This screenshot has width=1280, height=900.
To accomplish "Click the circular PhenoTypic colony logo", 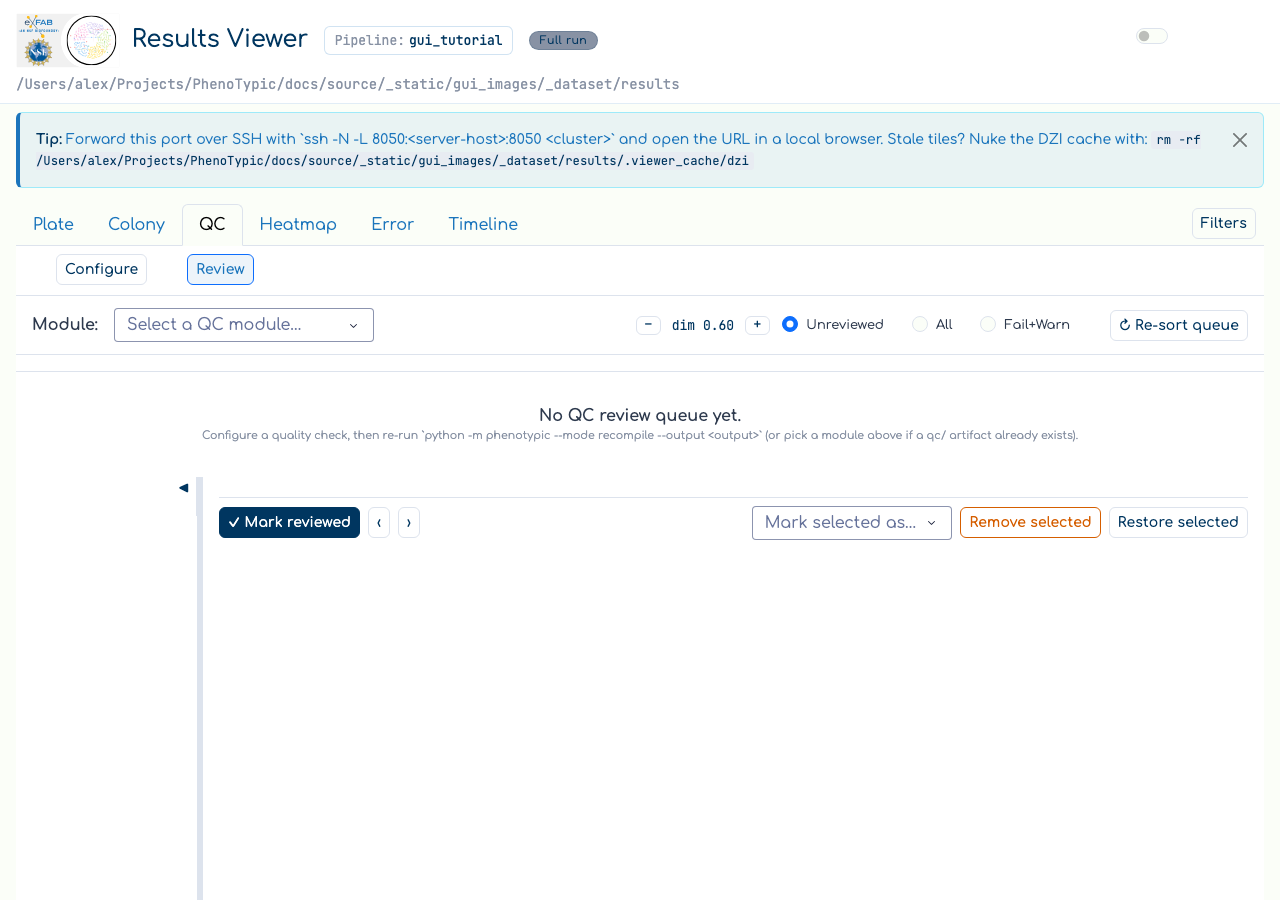I will pyautogui.click(x=91, y=40).
